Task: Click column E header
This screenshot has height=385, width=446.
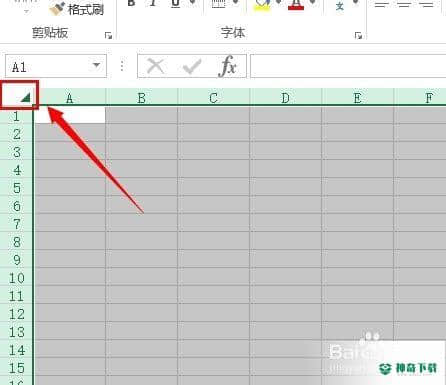Action: pos(358,98)
